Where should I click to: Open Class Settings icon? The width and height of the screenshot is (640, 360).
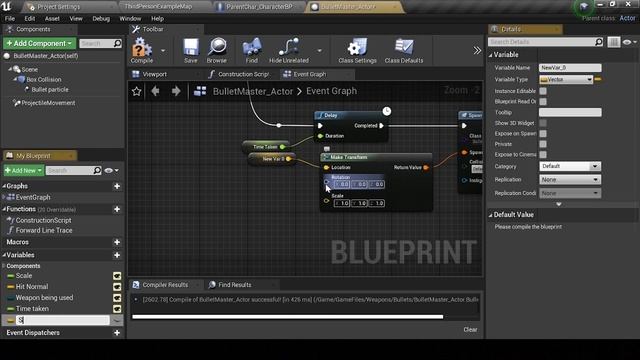tap(358, 50)
